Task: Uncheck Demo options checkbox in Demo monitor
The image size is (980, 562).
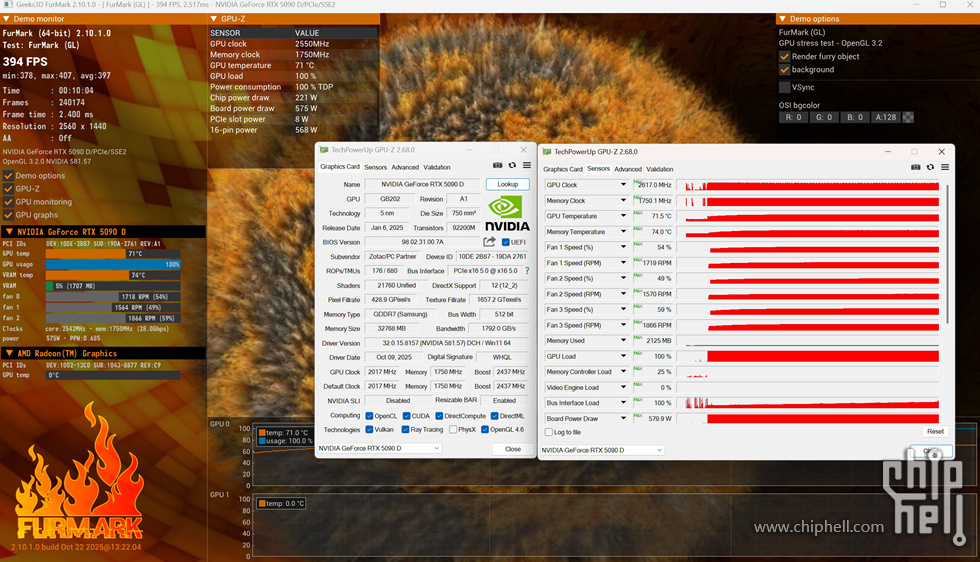Action: [8, 176]
